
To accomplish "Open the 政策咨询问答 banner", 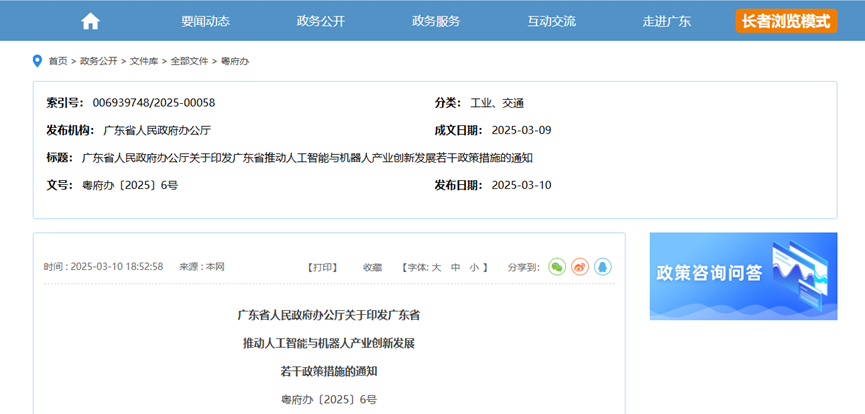I will click(743, 276).
